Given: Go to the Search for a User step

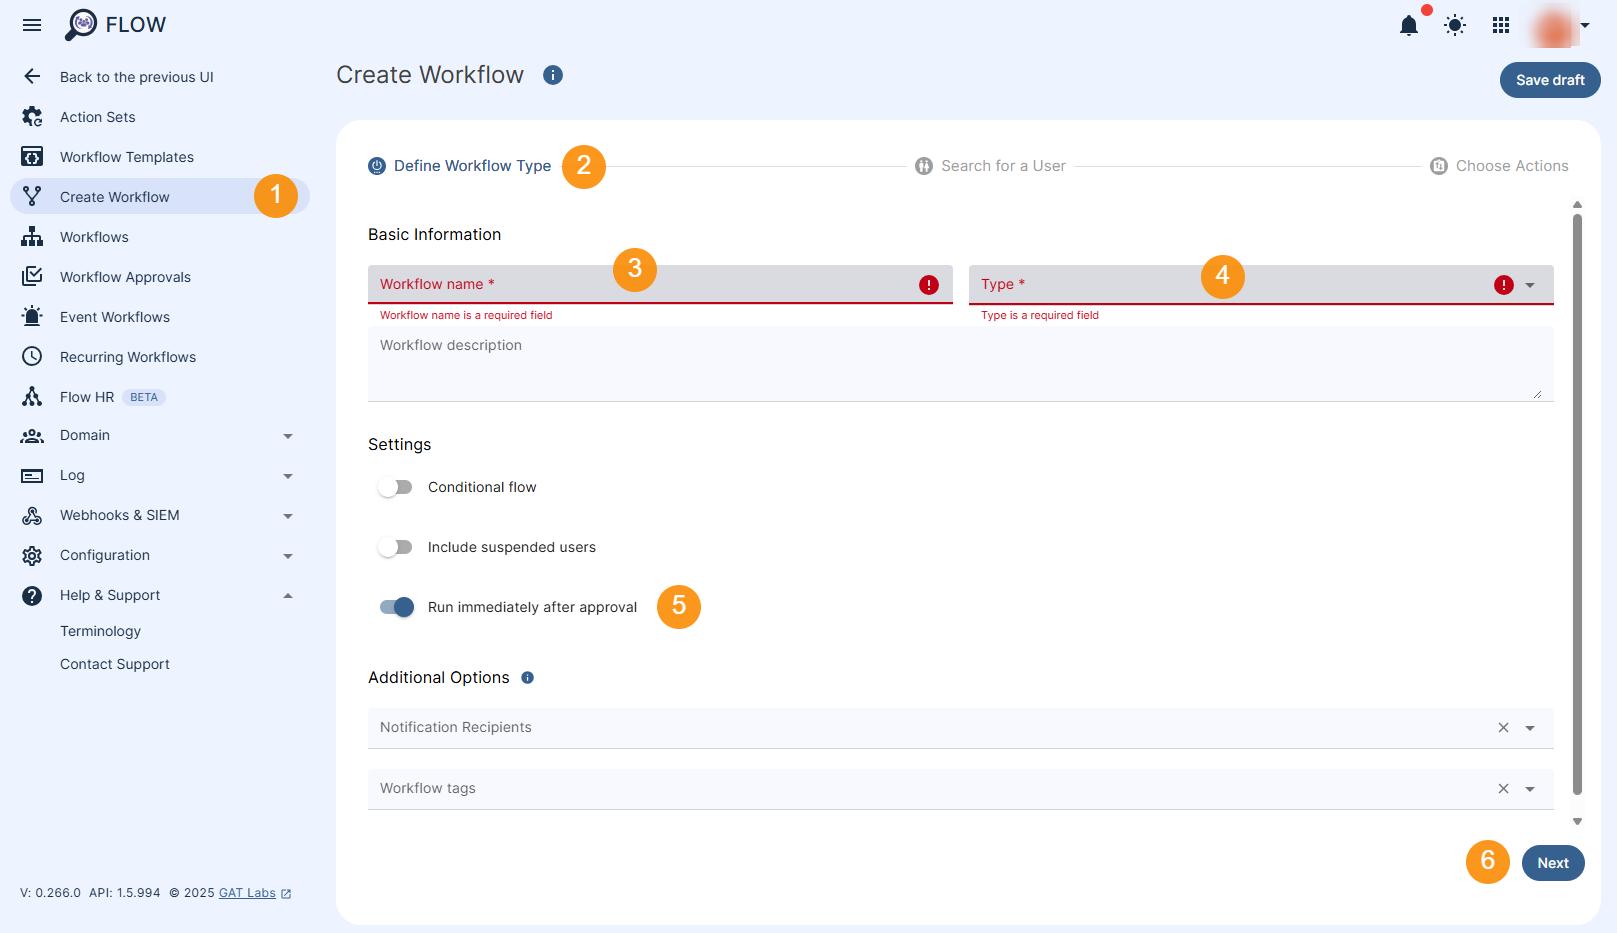Looking at the screenshot, I should pyautogui.click(x=1003, y=165).
